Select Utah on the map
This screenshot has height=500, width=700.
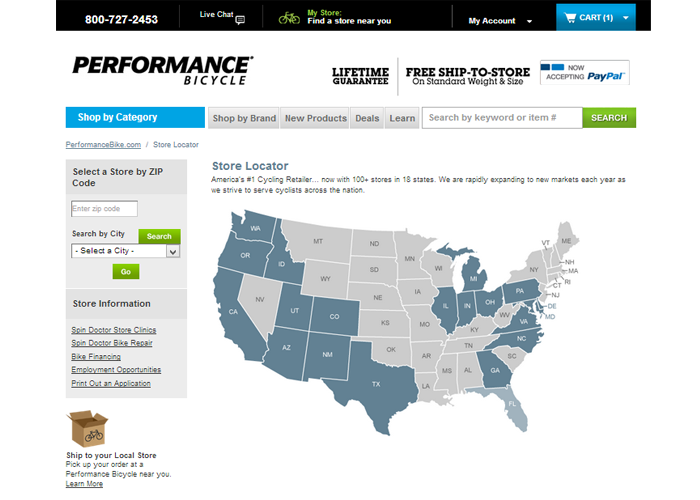[x=295, y=311]
